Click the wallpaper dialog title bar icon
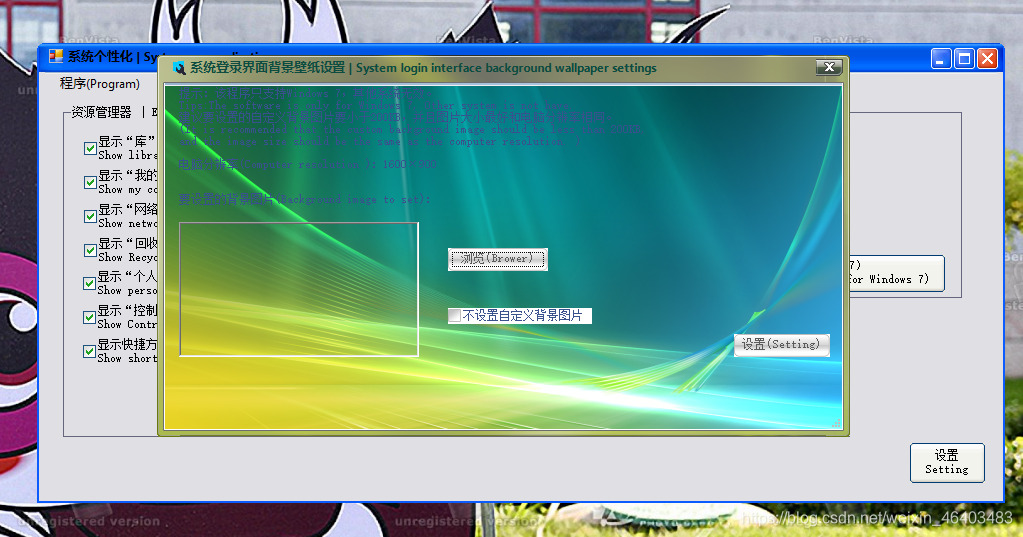 [x=179, y=68]
